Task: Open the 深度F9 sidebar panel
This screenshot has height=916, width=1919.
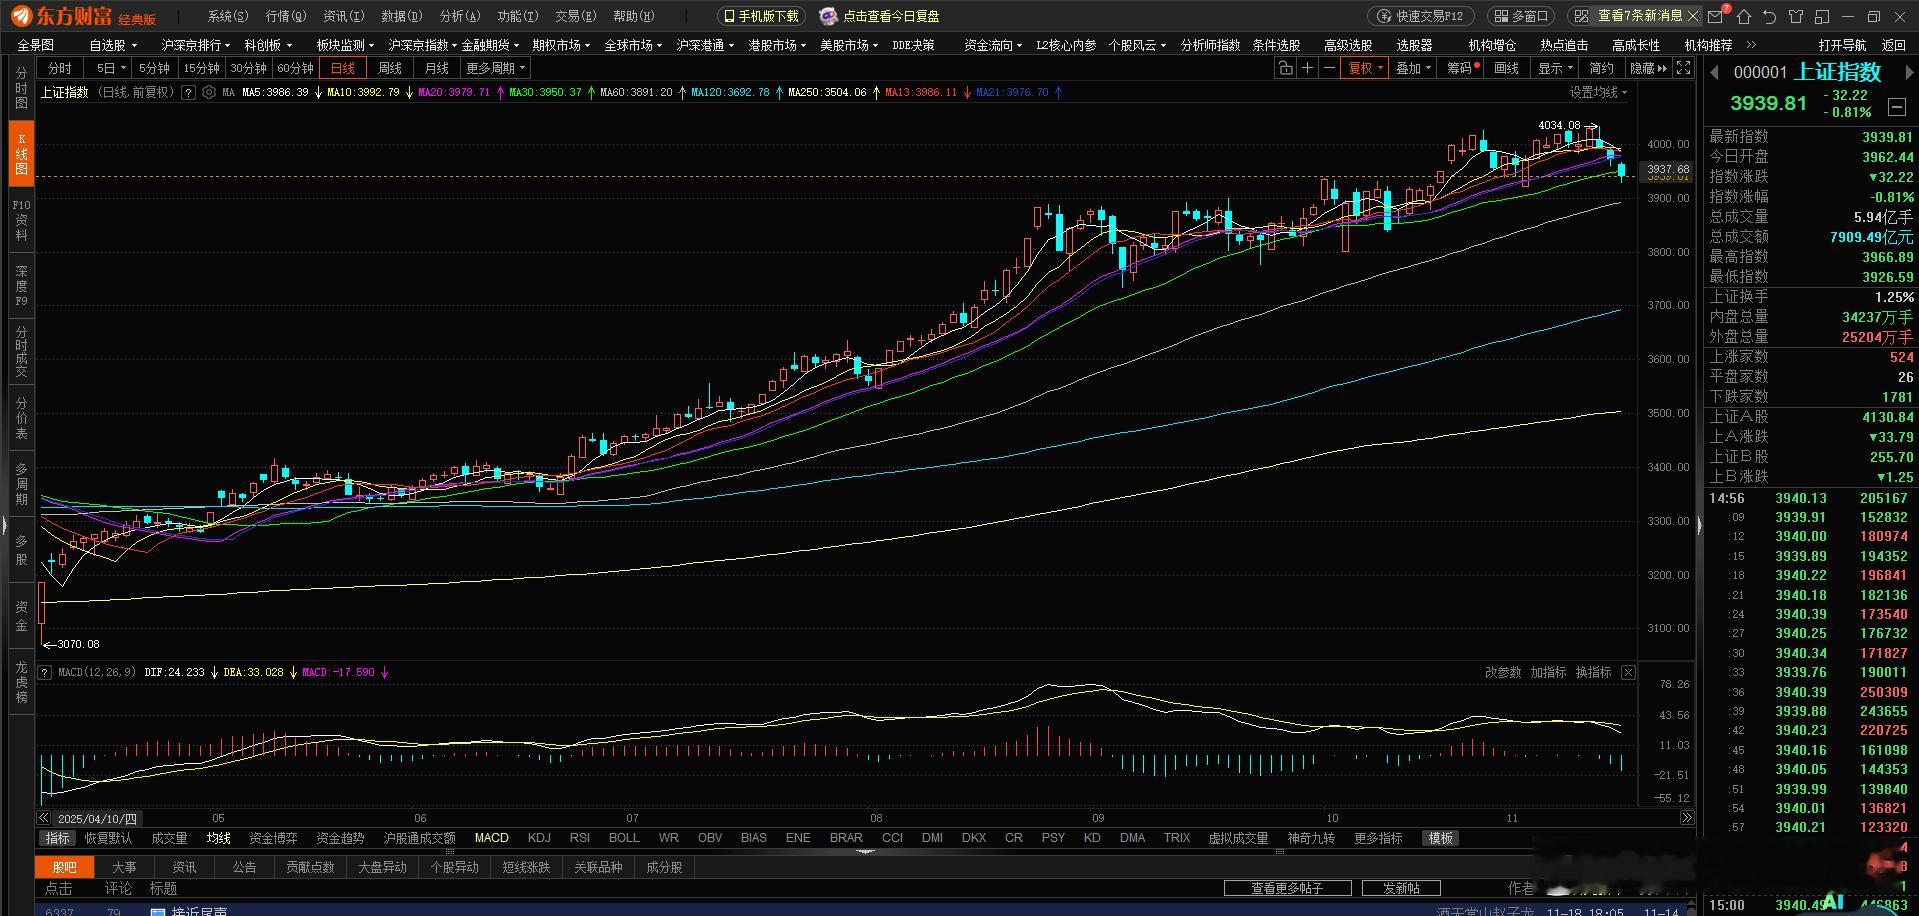Action: tap(21, 286)
